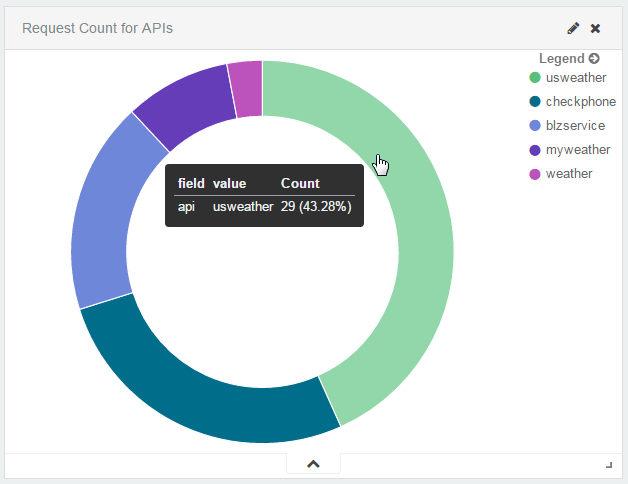
Task: Click the usweather green legend dot
Action: 535,78
